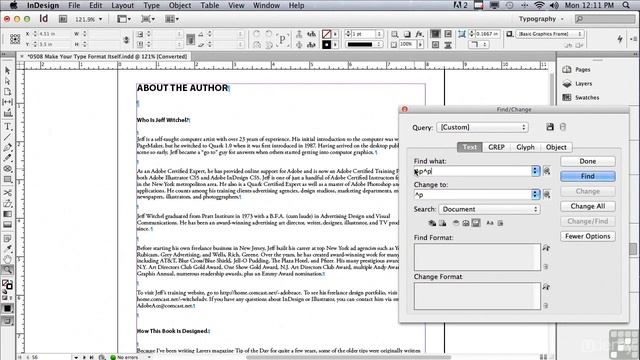Click the Find button

(587, 176)
